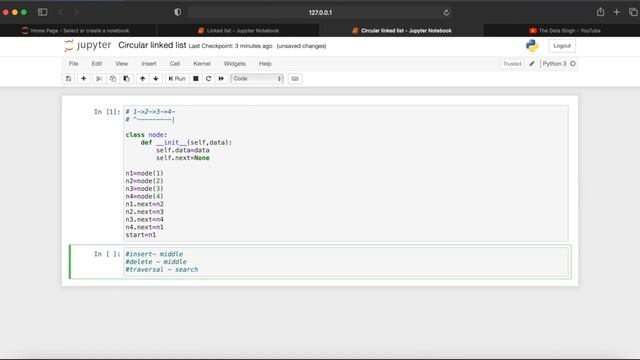
Task: Restart the kernel icon
Action: coord(209,78)
